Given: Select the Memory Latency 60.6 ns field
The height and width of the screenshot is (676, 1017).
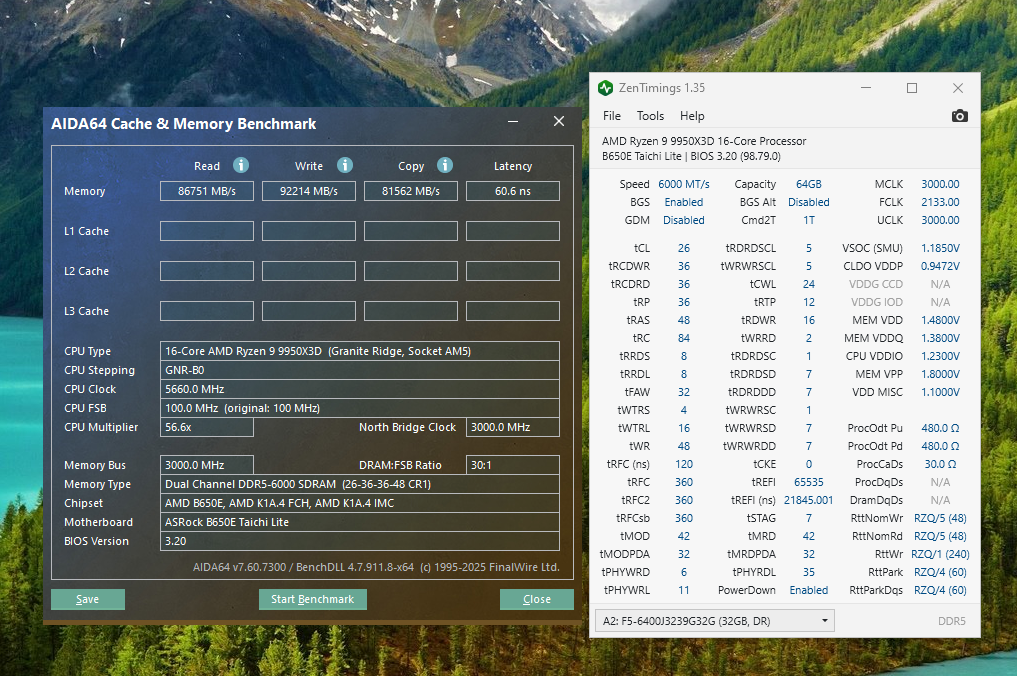Looking at the screenshot, I should [513, 191].
